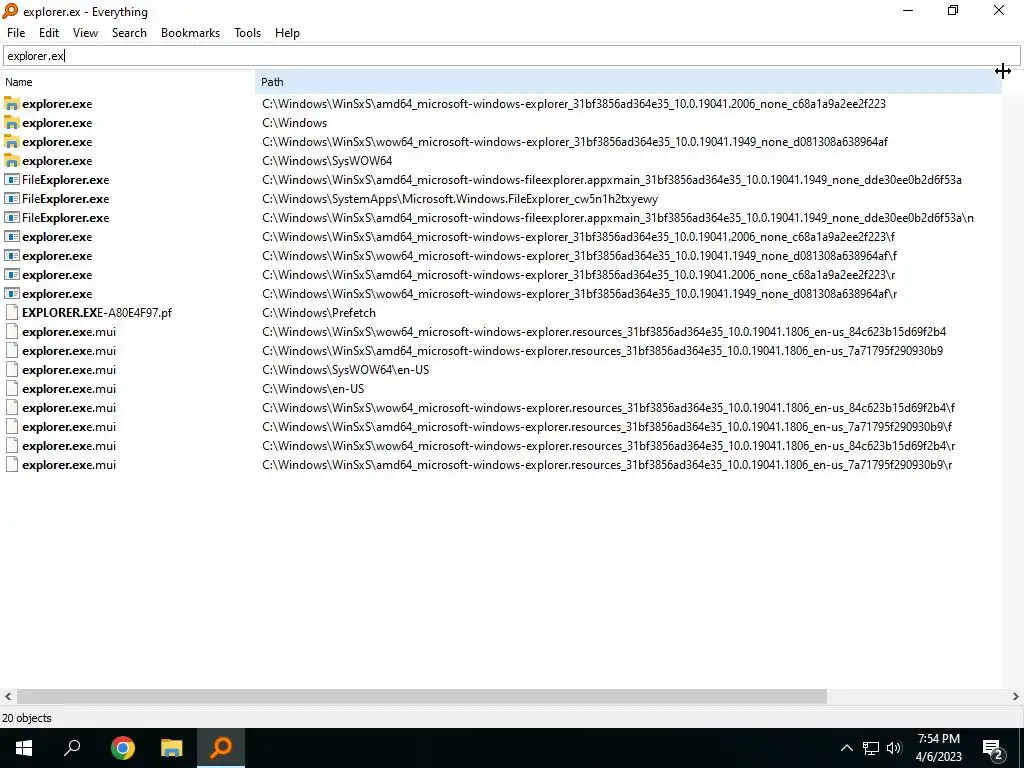The image size is (1024, 768).
Task: Open the Search menu
Action: (129, 33)
